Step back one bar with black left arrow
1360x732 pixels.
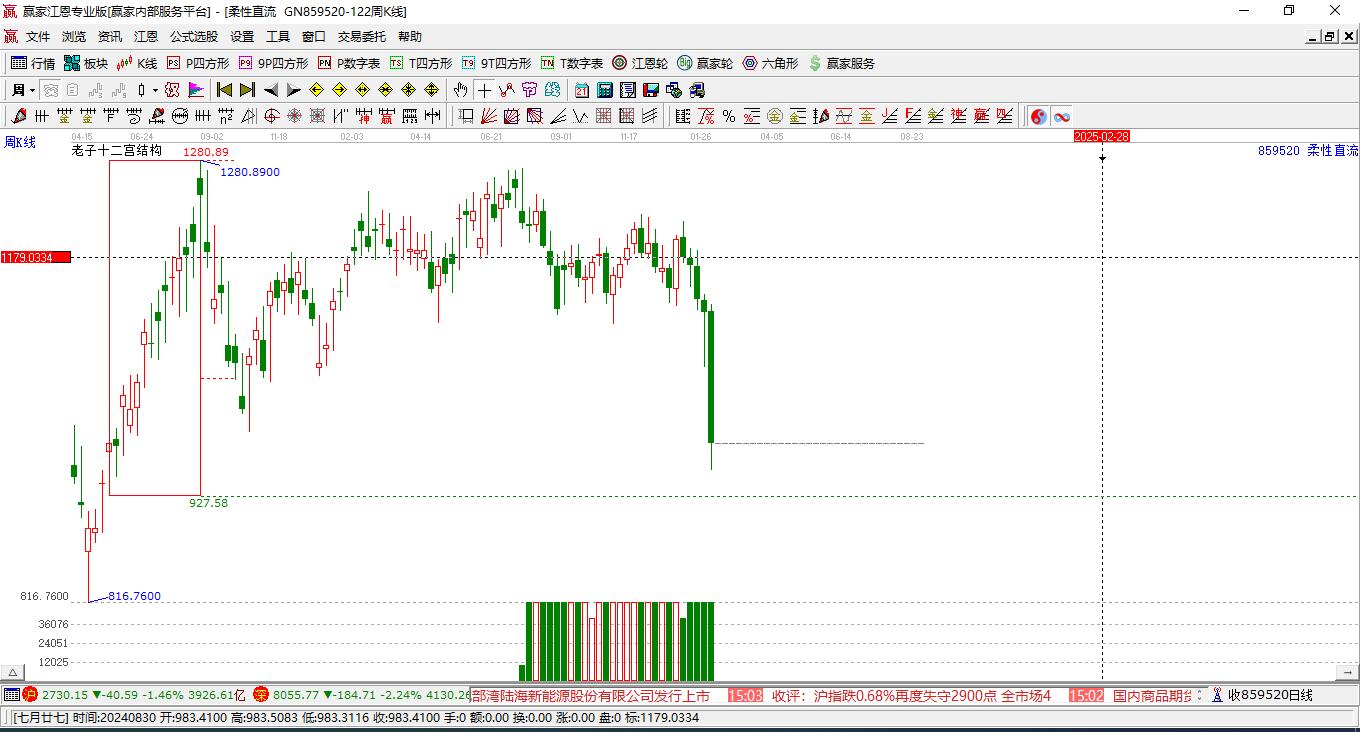[270, 90]
